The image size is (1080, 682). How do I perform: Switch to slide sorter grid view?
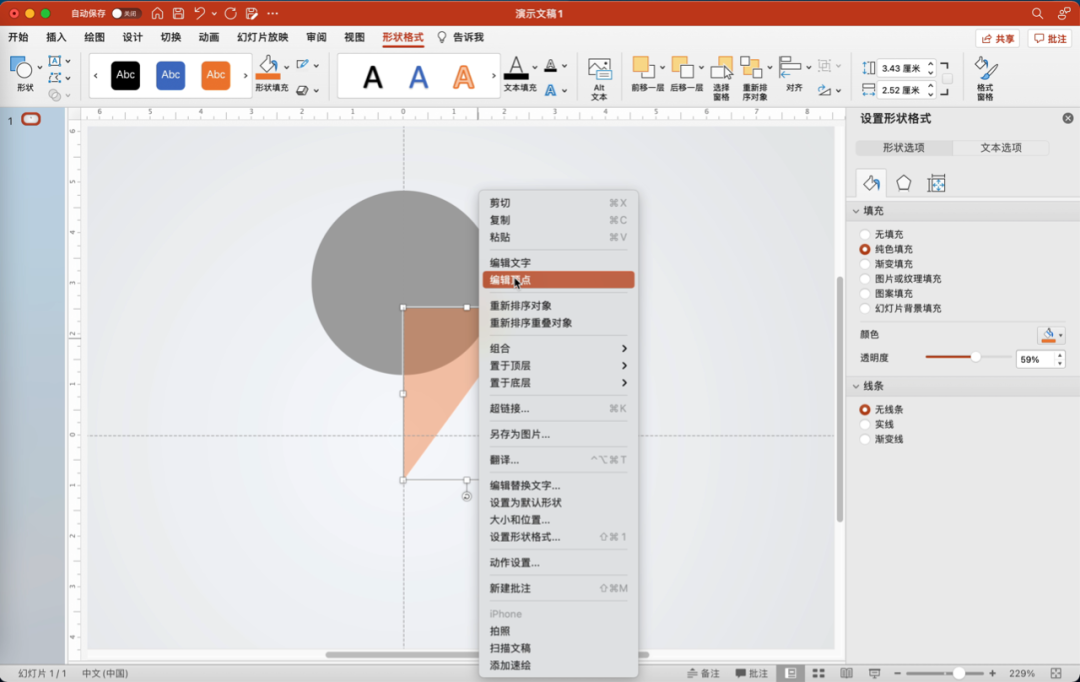pyautogui.click(x=818, y=673)
